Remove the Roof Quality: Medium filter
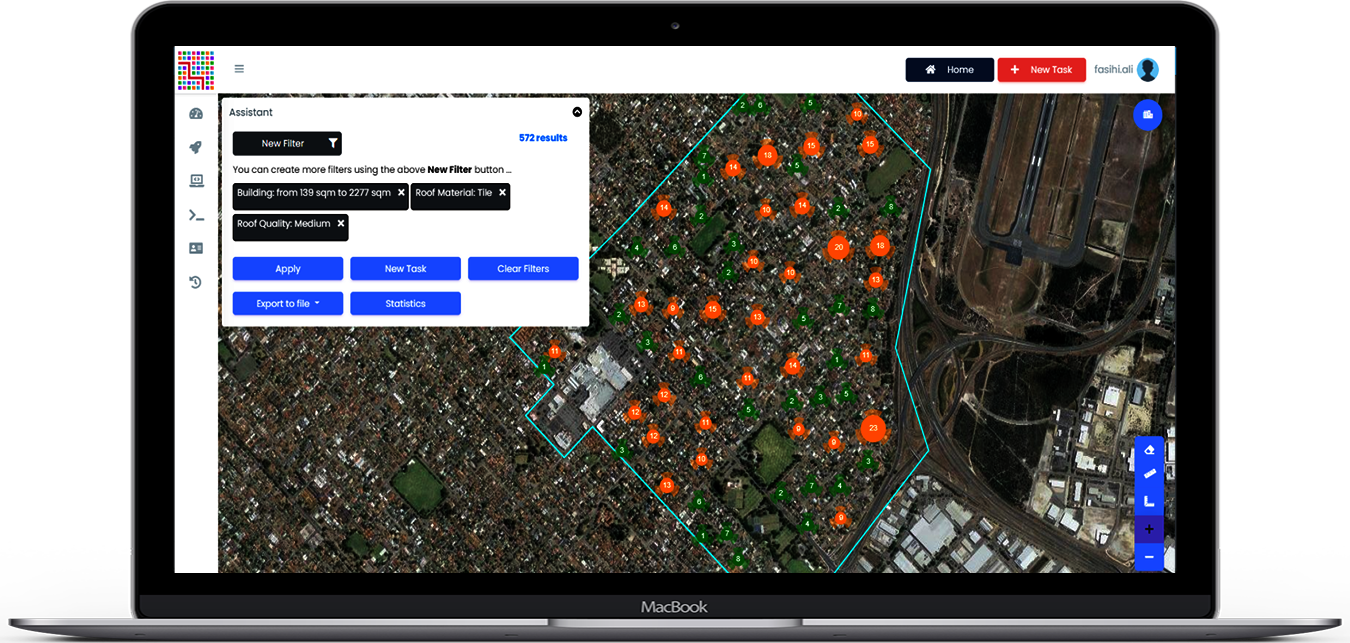 click(x=340, y=224)
